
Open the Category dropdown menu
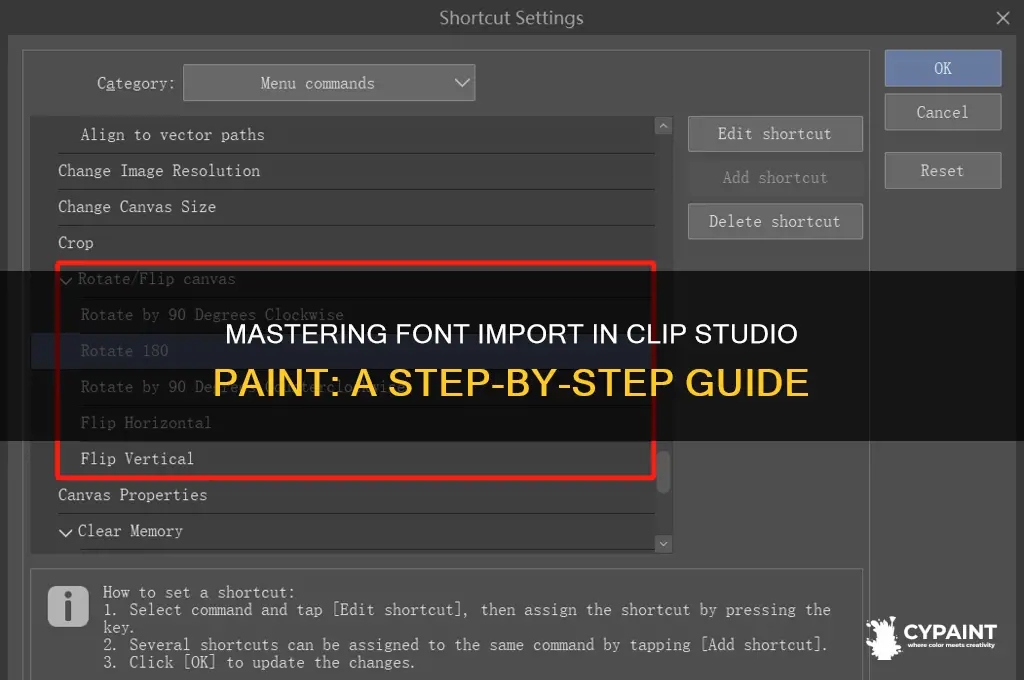(329, 83)
